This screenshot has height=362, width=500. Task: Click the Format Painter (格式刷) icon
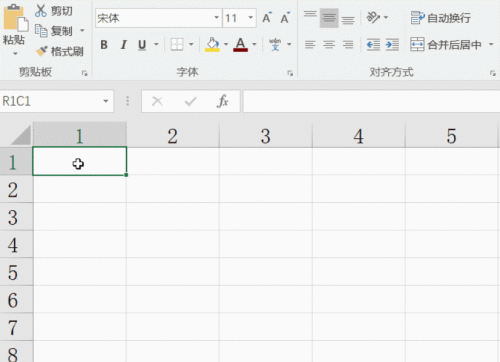pyautogui.click(x=41, y=51)
